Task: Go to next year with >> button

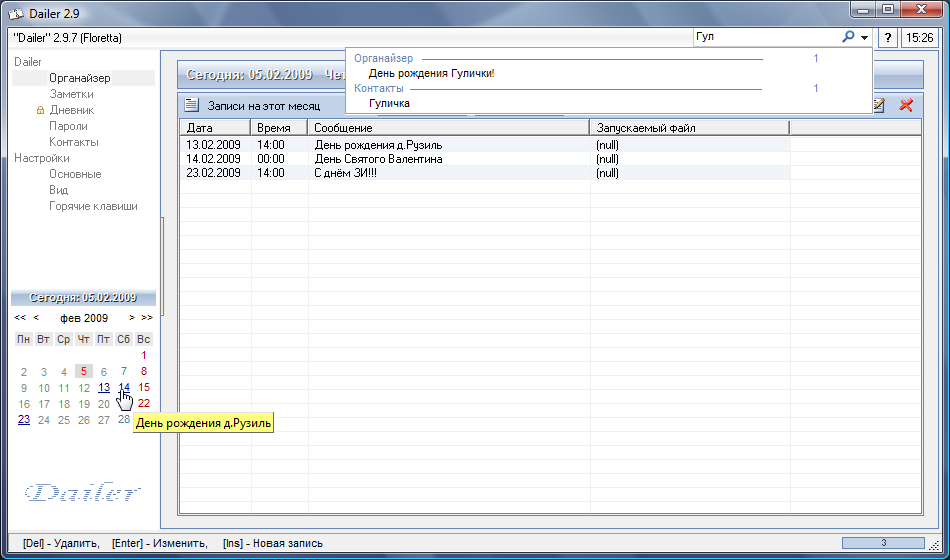Action: [147, 318]
